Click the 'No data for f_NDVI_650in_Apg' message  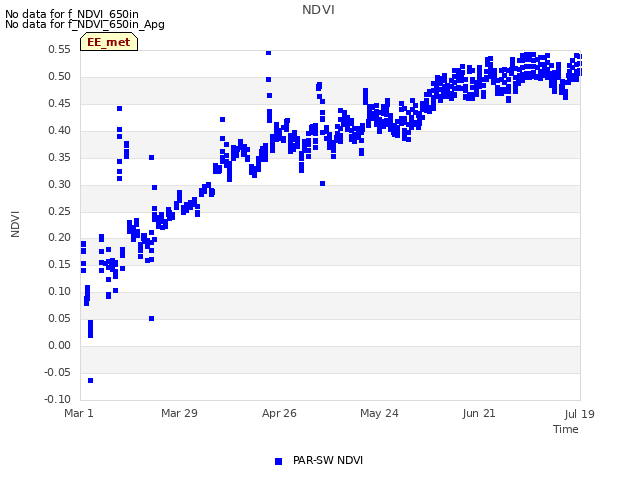[85, 24]
